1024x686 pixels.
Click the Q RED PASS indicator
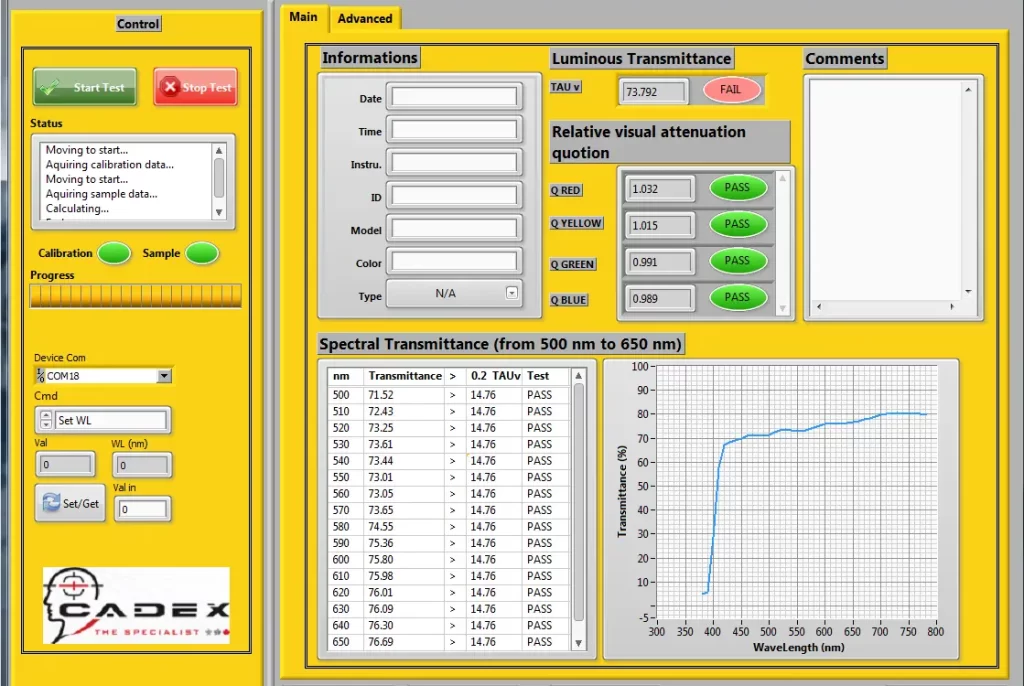[737, 188]
